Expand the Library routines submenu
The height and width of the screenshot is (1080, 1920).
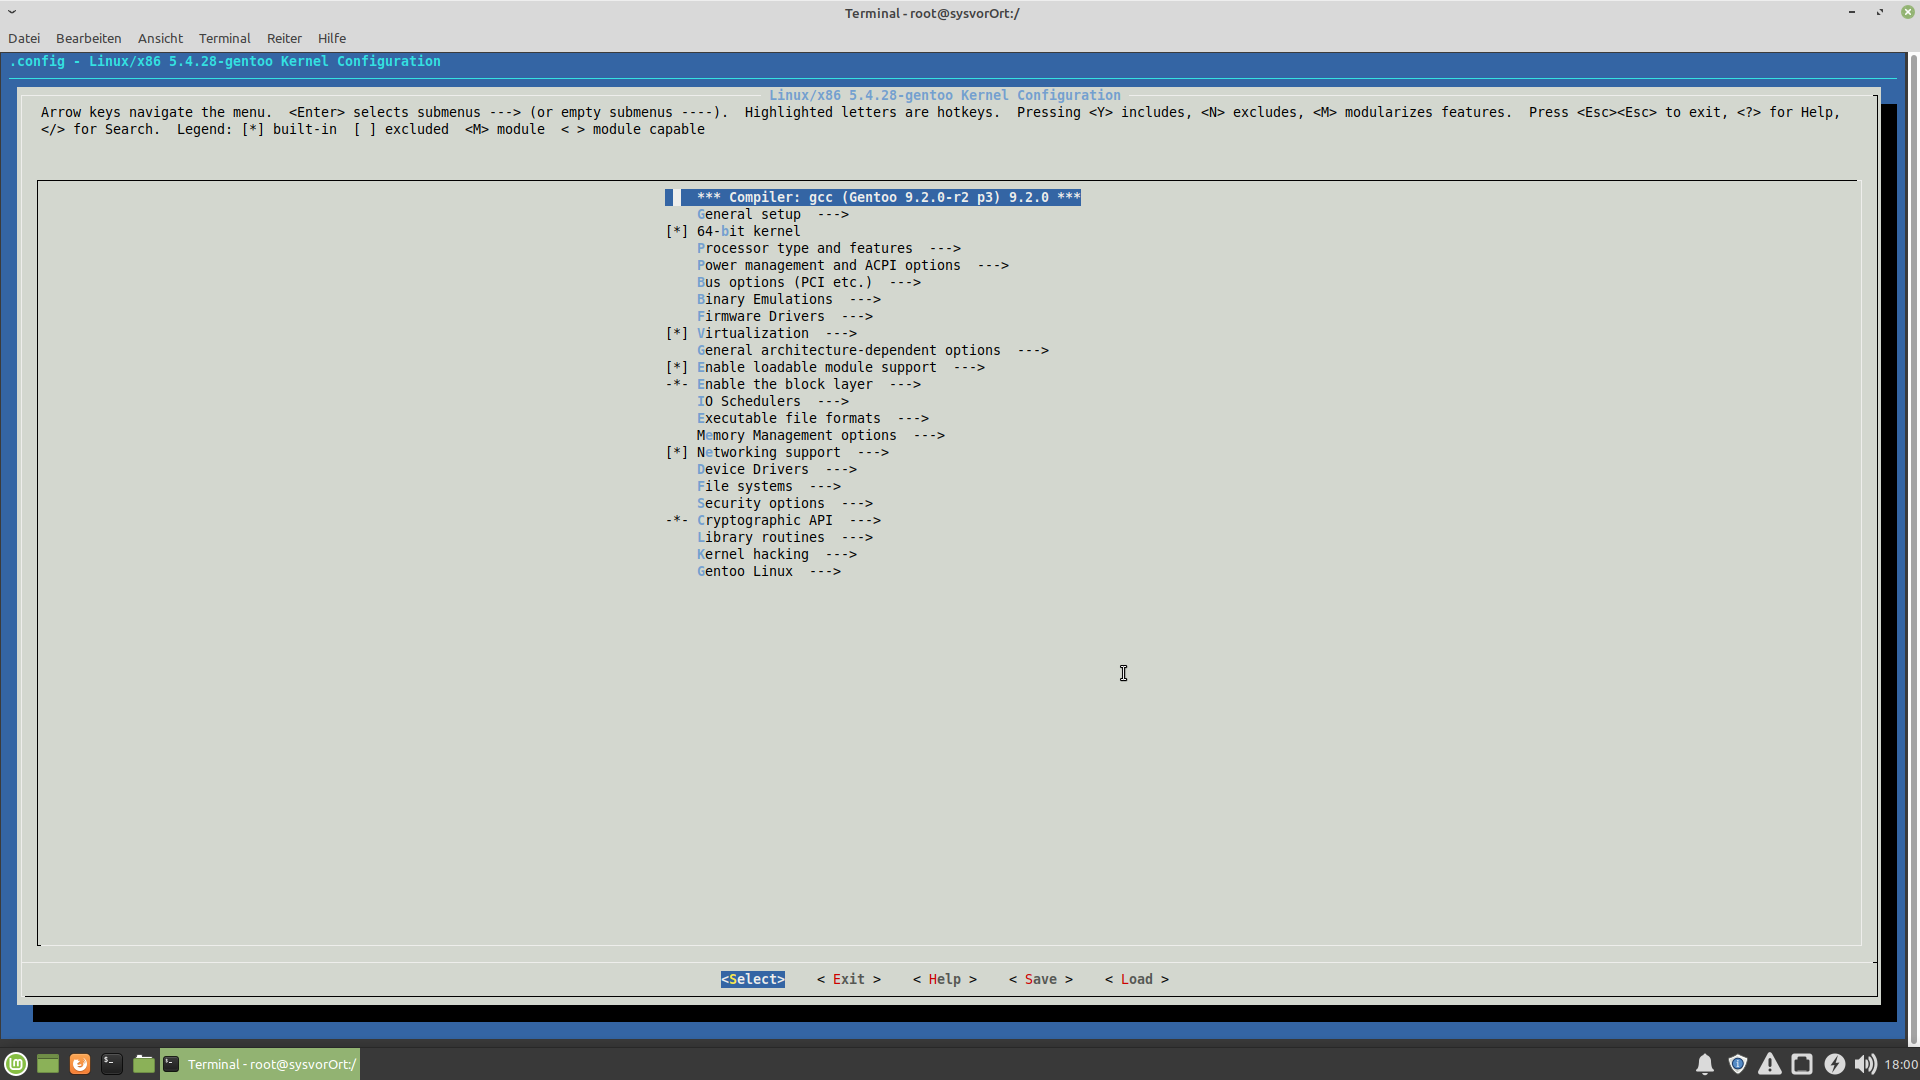(784, 537)
